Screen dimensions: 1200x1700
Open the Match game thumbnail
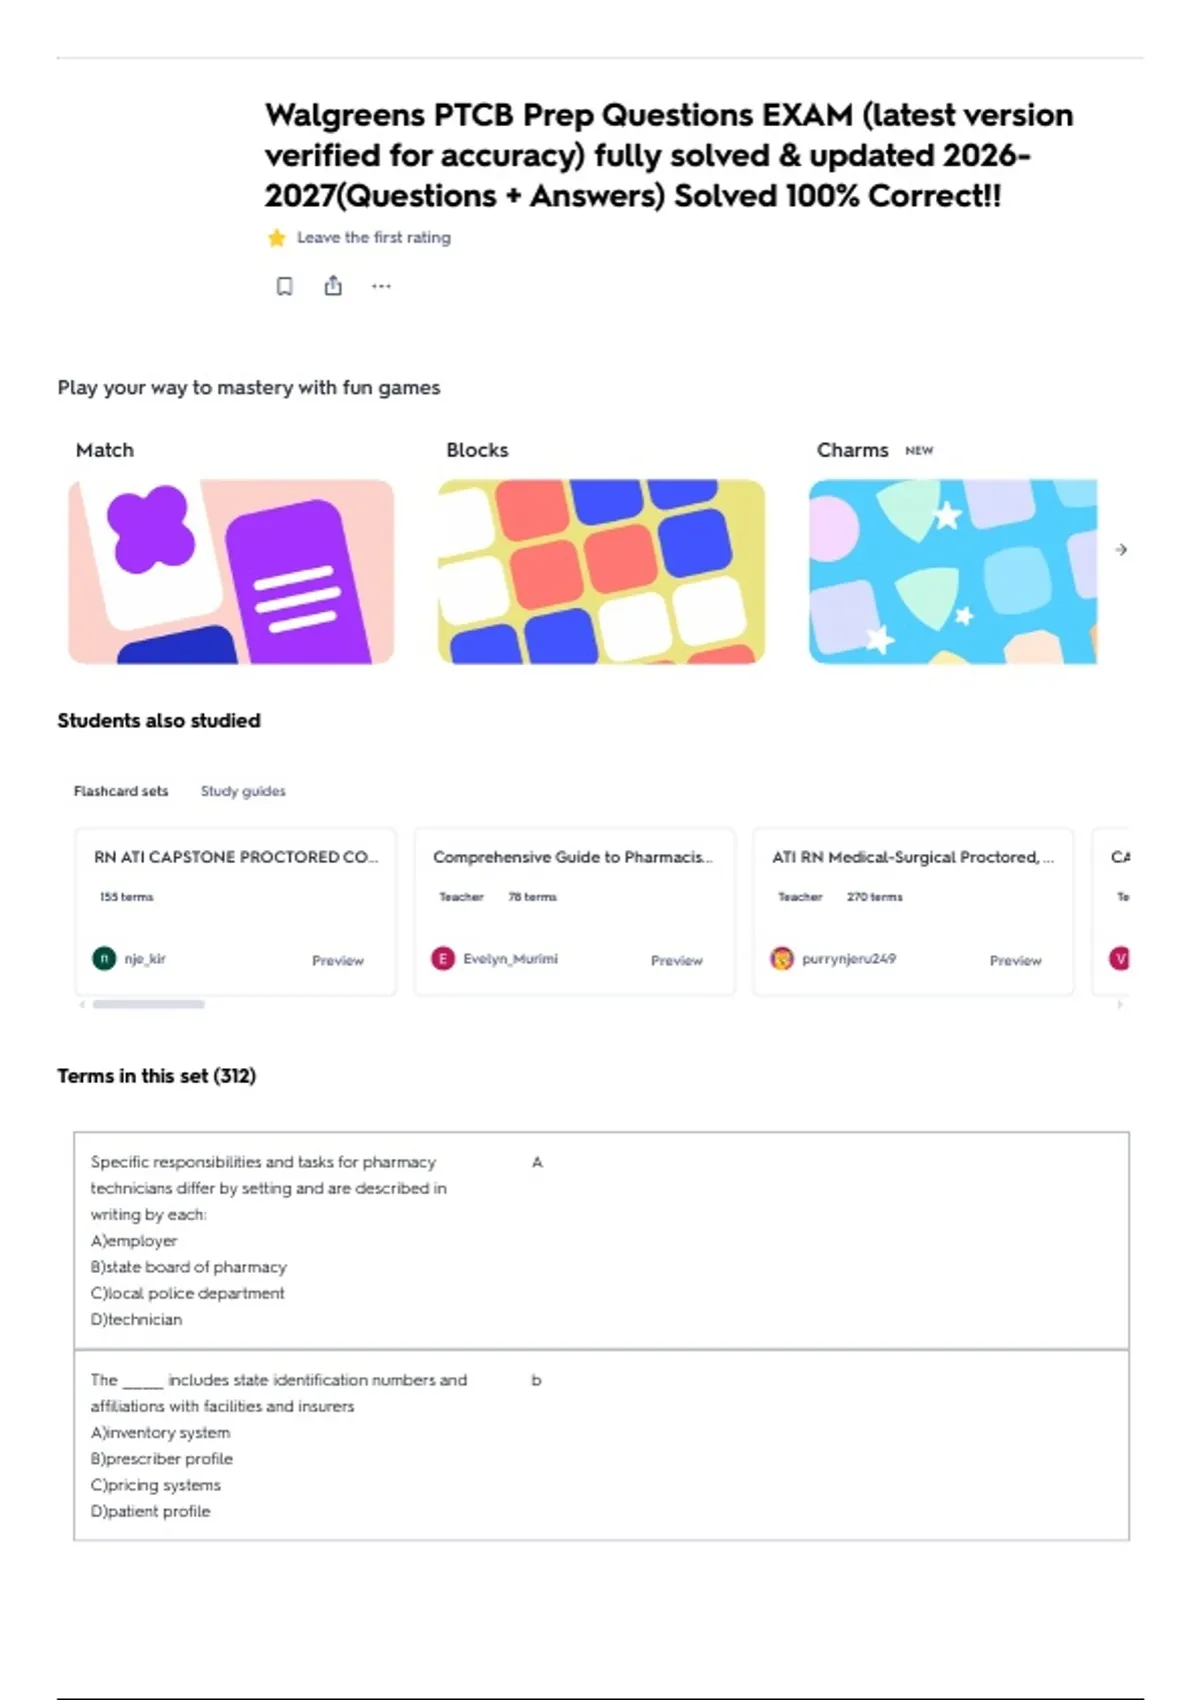point(231,571)
